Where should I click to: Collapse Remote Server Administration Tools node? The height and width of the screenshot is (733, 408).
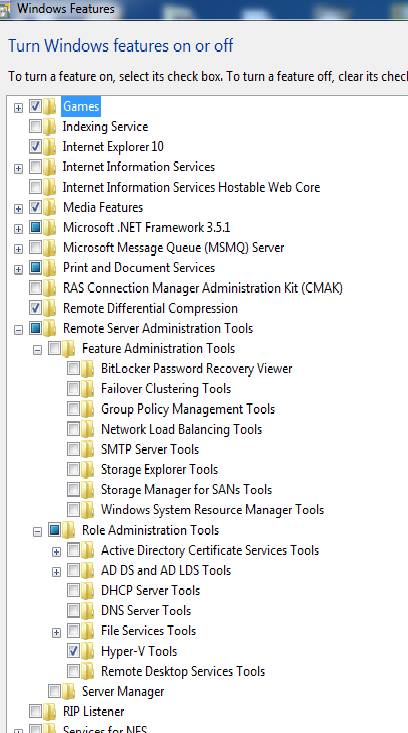click(18, 330)
